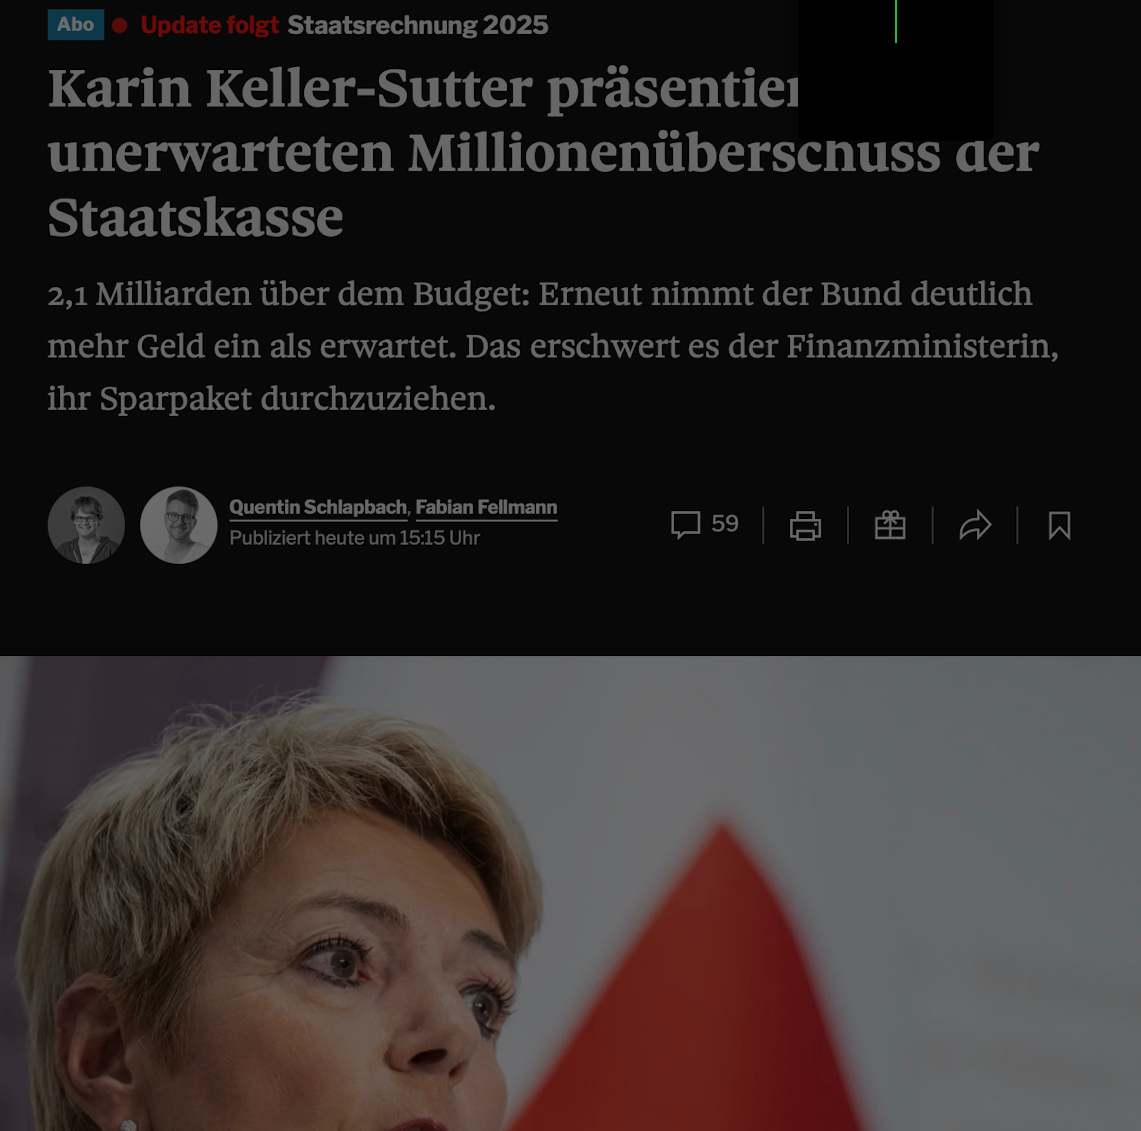Viewport: 1141px width, 1131px height.
Task: Click the second author portrait thumbnail
Action: coord(178,525)
